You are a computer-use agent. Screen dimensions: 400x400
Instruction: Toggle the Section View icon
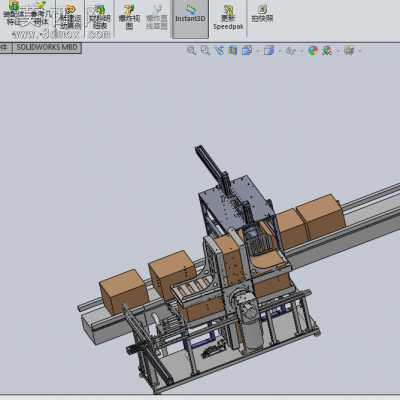(x=233, y=51)
